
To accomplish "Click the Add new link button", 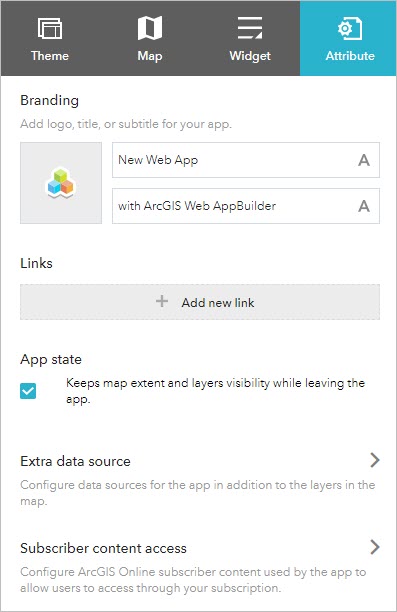I will pyautogui.click(x=200, y=302).
